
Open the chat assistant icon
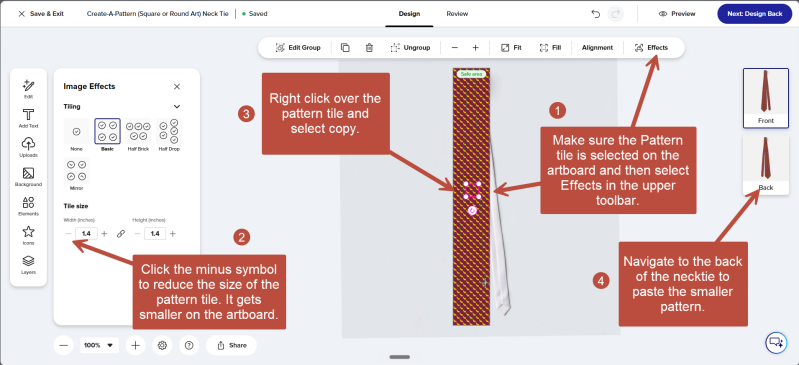776,343
